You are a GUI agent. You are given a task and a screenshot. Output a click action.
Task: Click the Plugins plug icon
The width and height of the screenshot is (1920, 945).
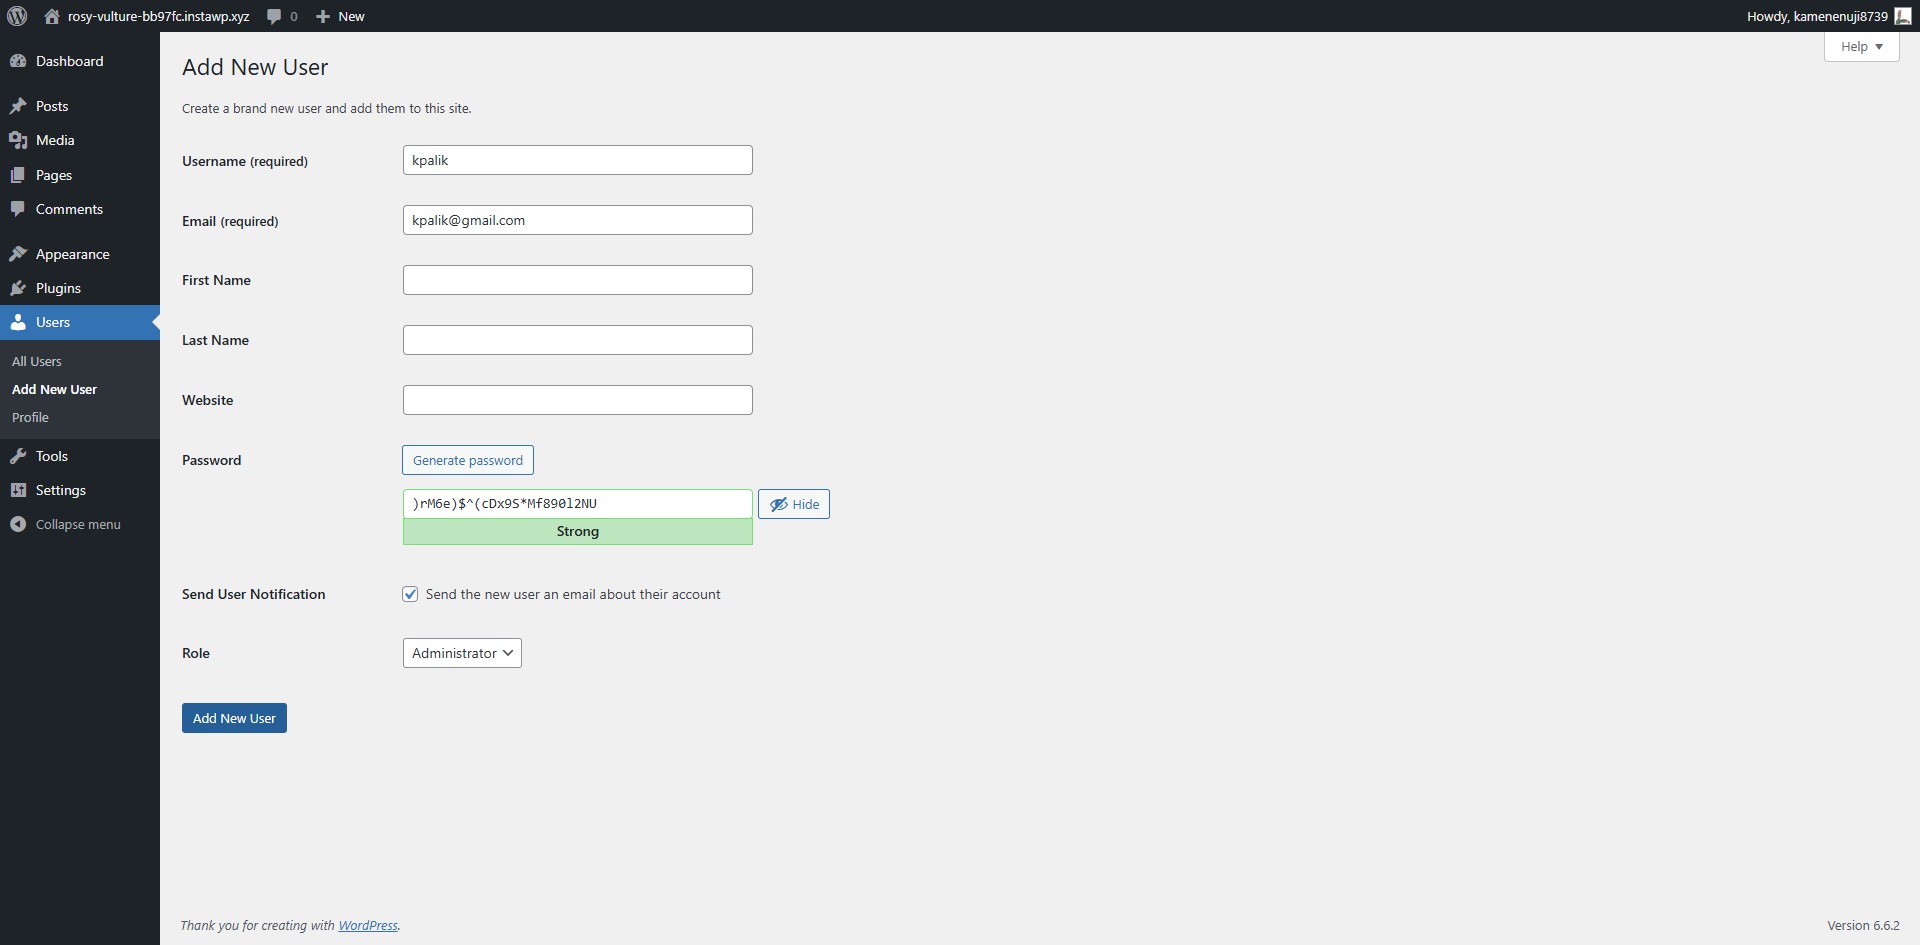pyautogui.click(x=18, y=288)
